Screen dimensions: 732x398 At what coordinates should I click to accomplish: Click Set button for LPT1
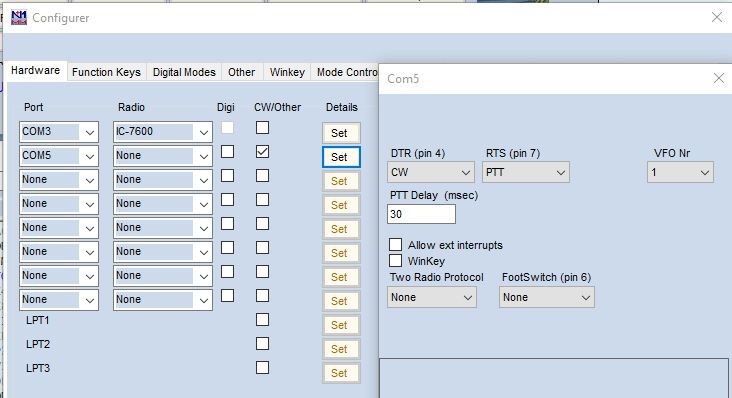pos(341,325)
